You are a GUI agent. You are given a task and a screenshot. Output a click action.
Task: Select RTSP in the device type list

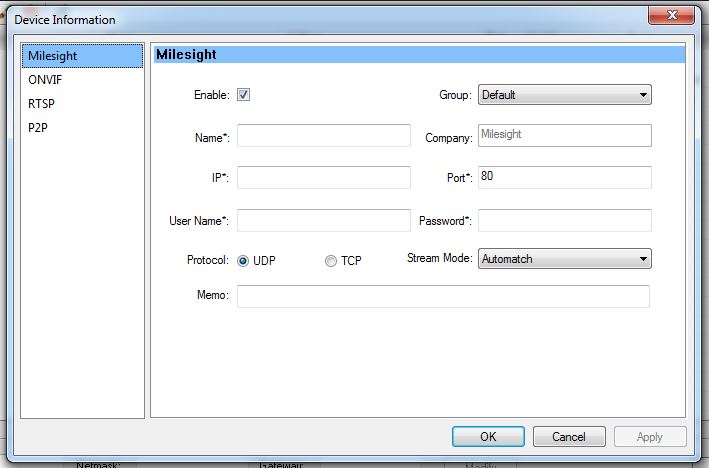coord(44,103)
